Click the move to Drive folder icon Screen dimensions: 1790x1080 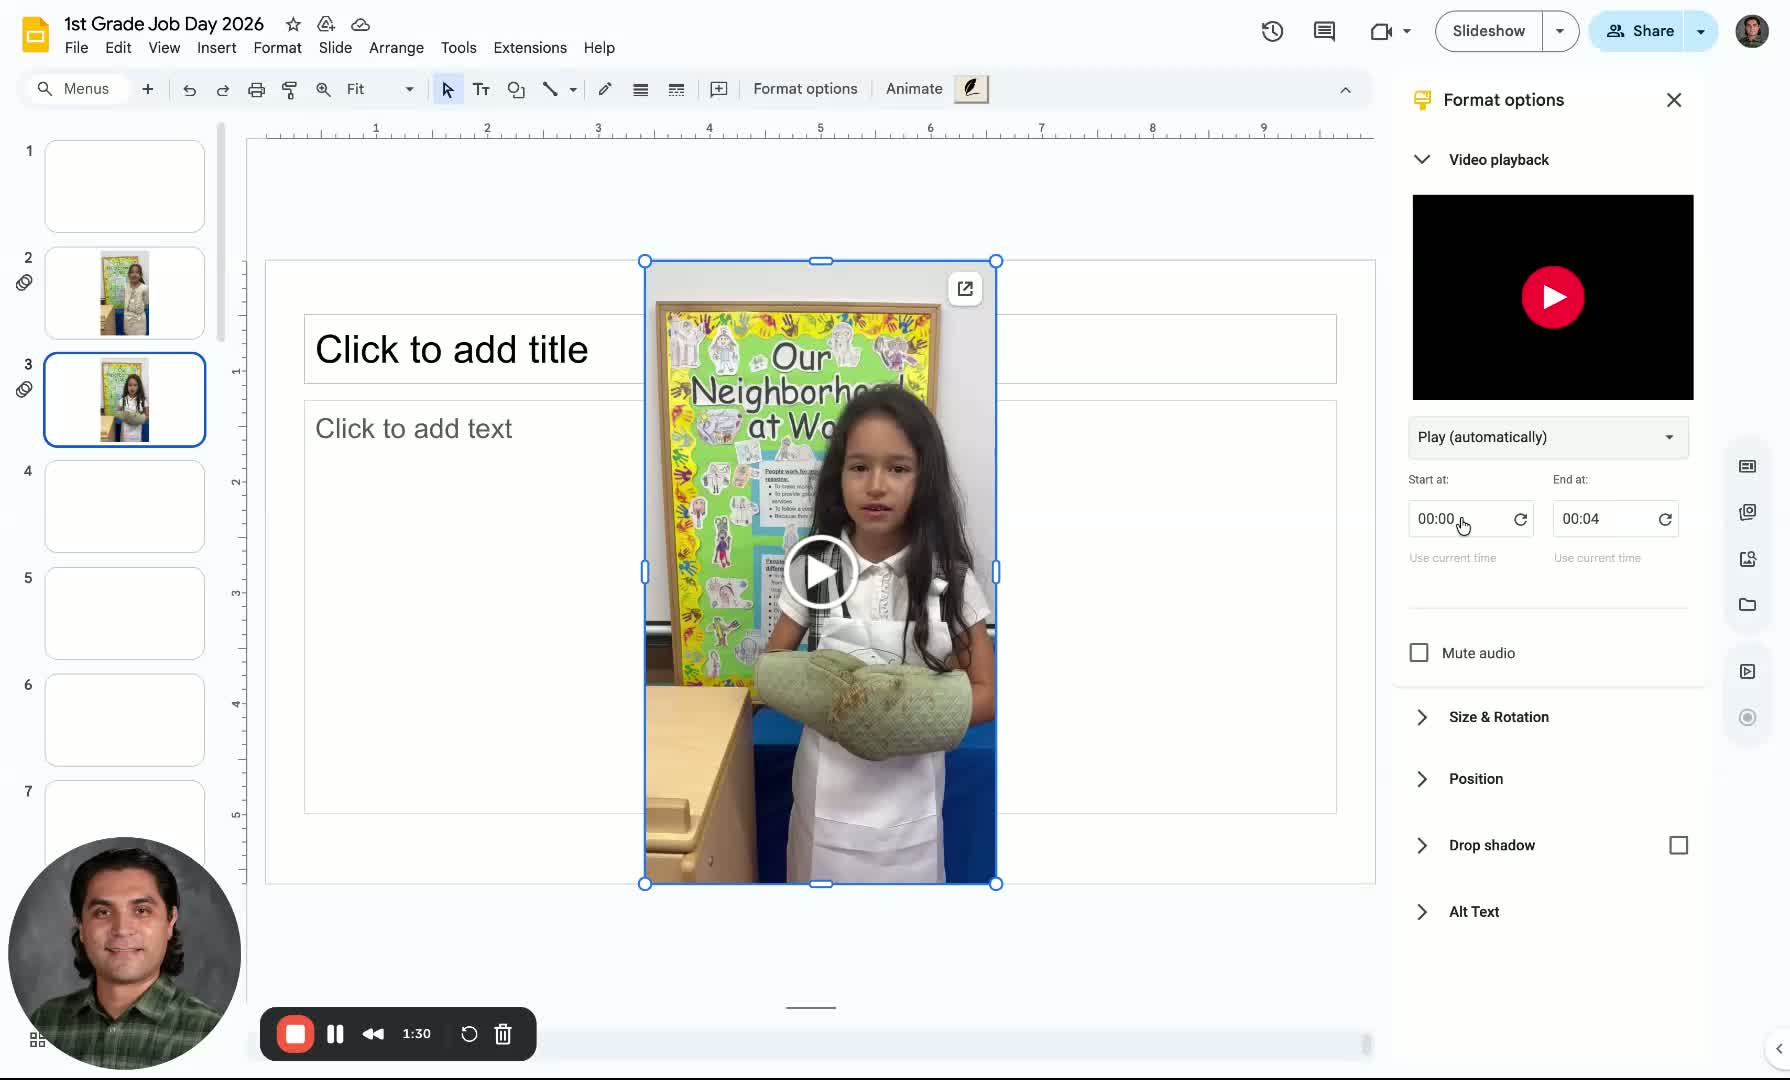[326, 24]
